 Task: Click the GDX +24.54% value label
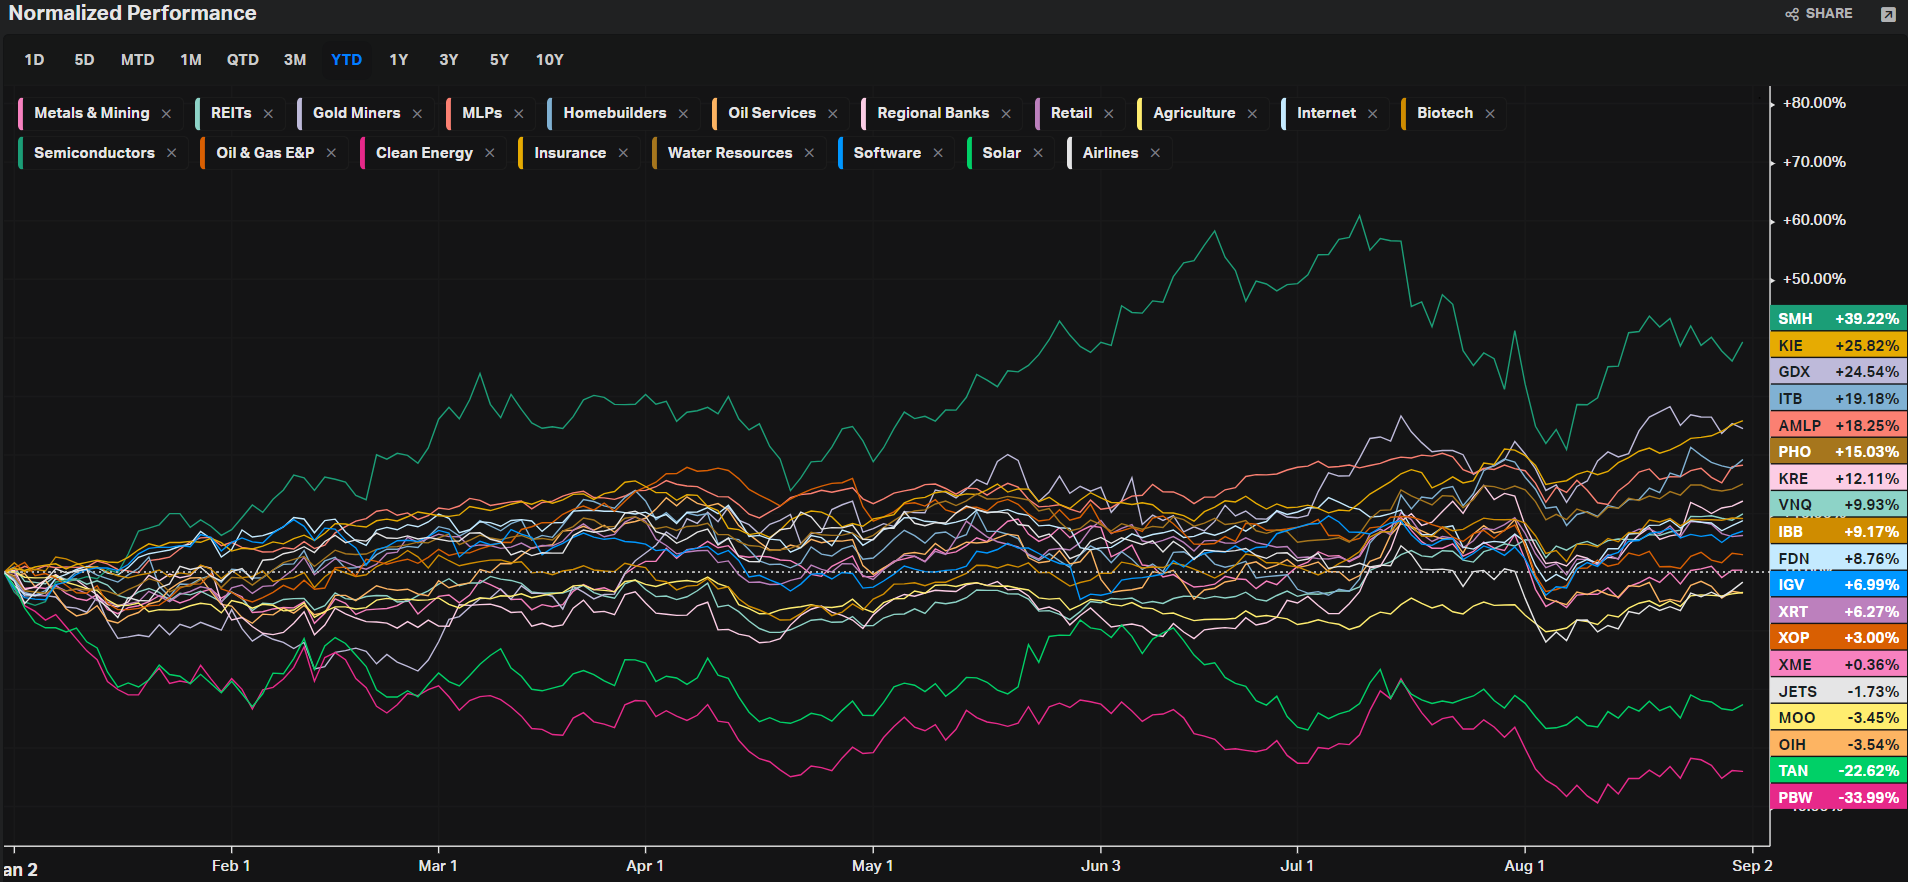coord(1838,372)
